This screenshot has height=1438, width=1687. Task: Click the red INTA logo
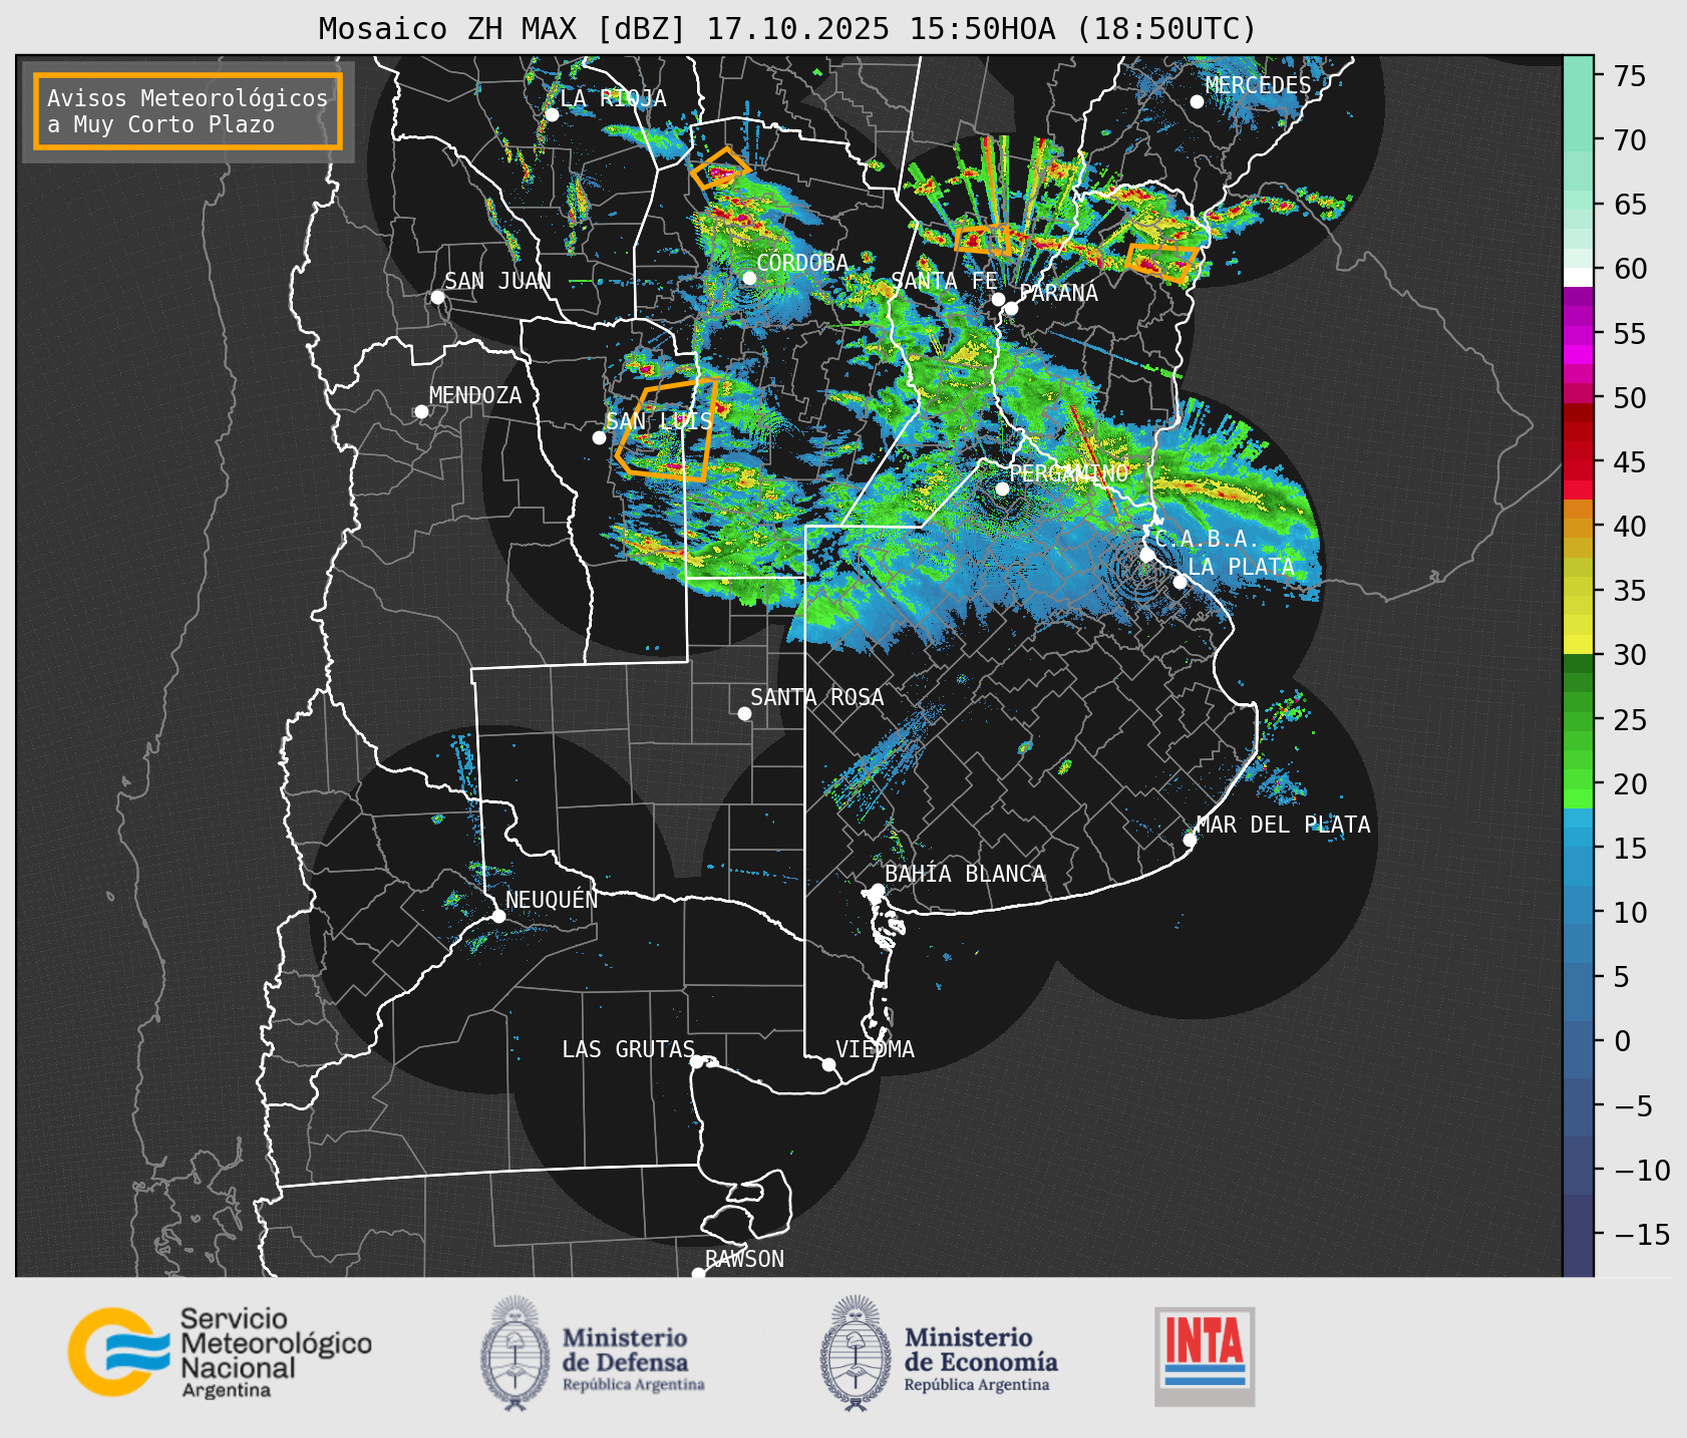point(1204,1356)
